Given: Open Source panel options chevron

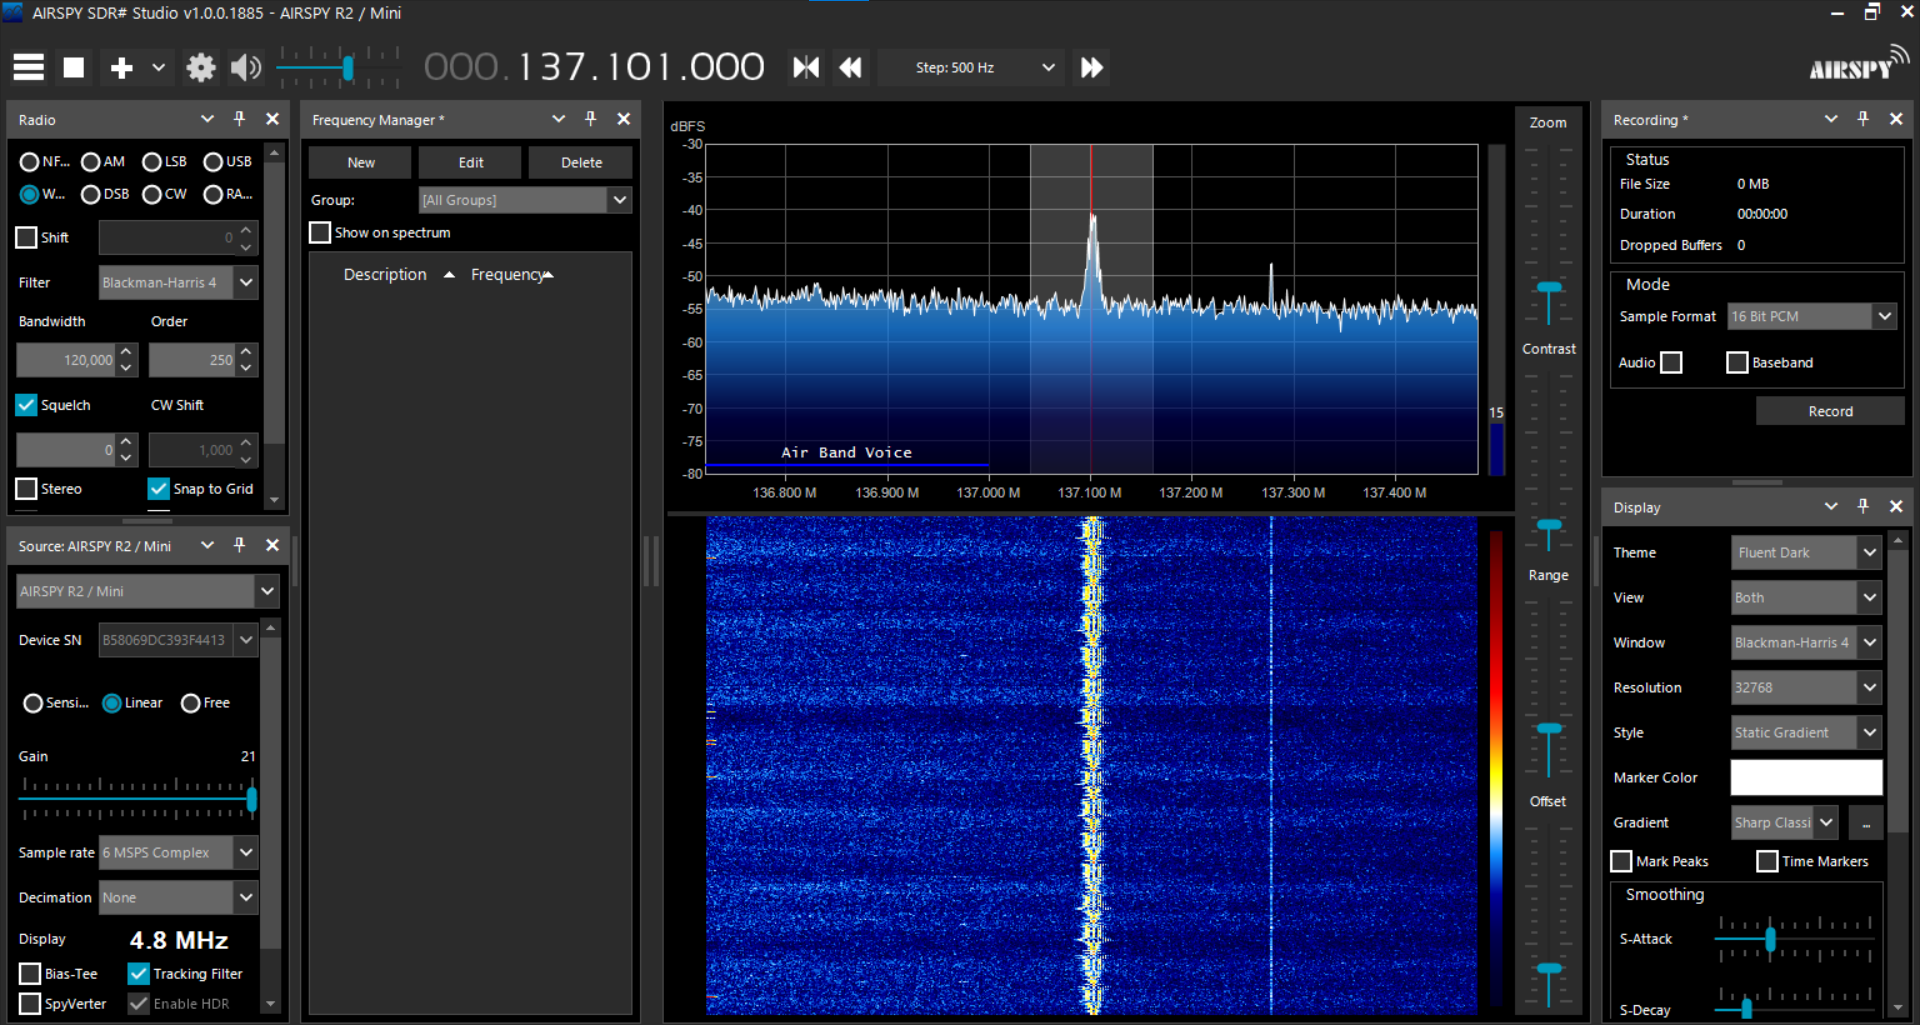Looking at the screenshot, I should click(207, 545).
